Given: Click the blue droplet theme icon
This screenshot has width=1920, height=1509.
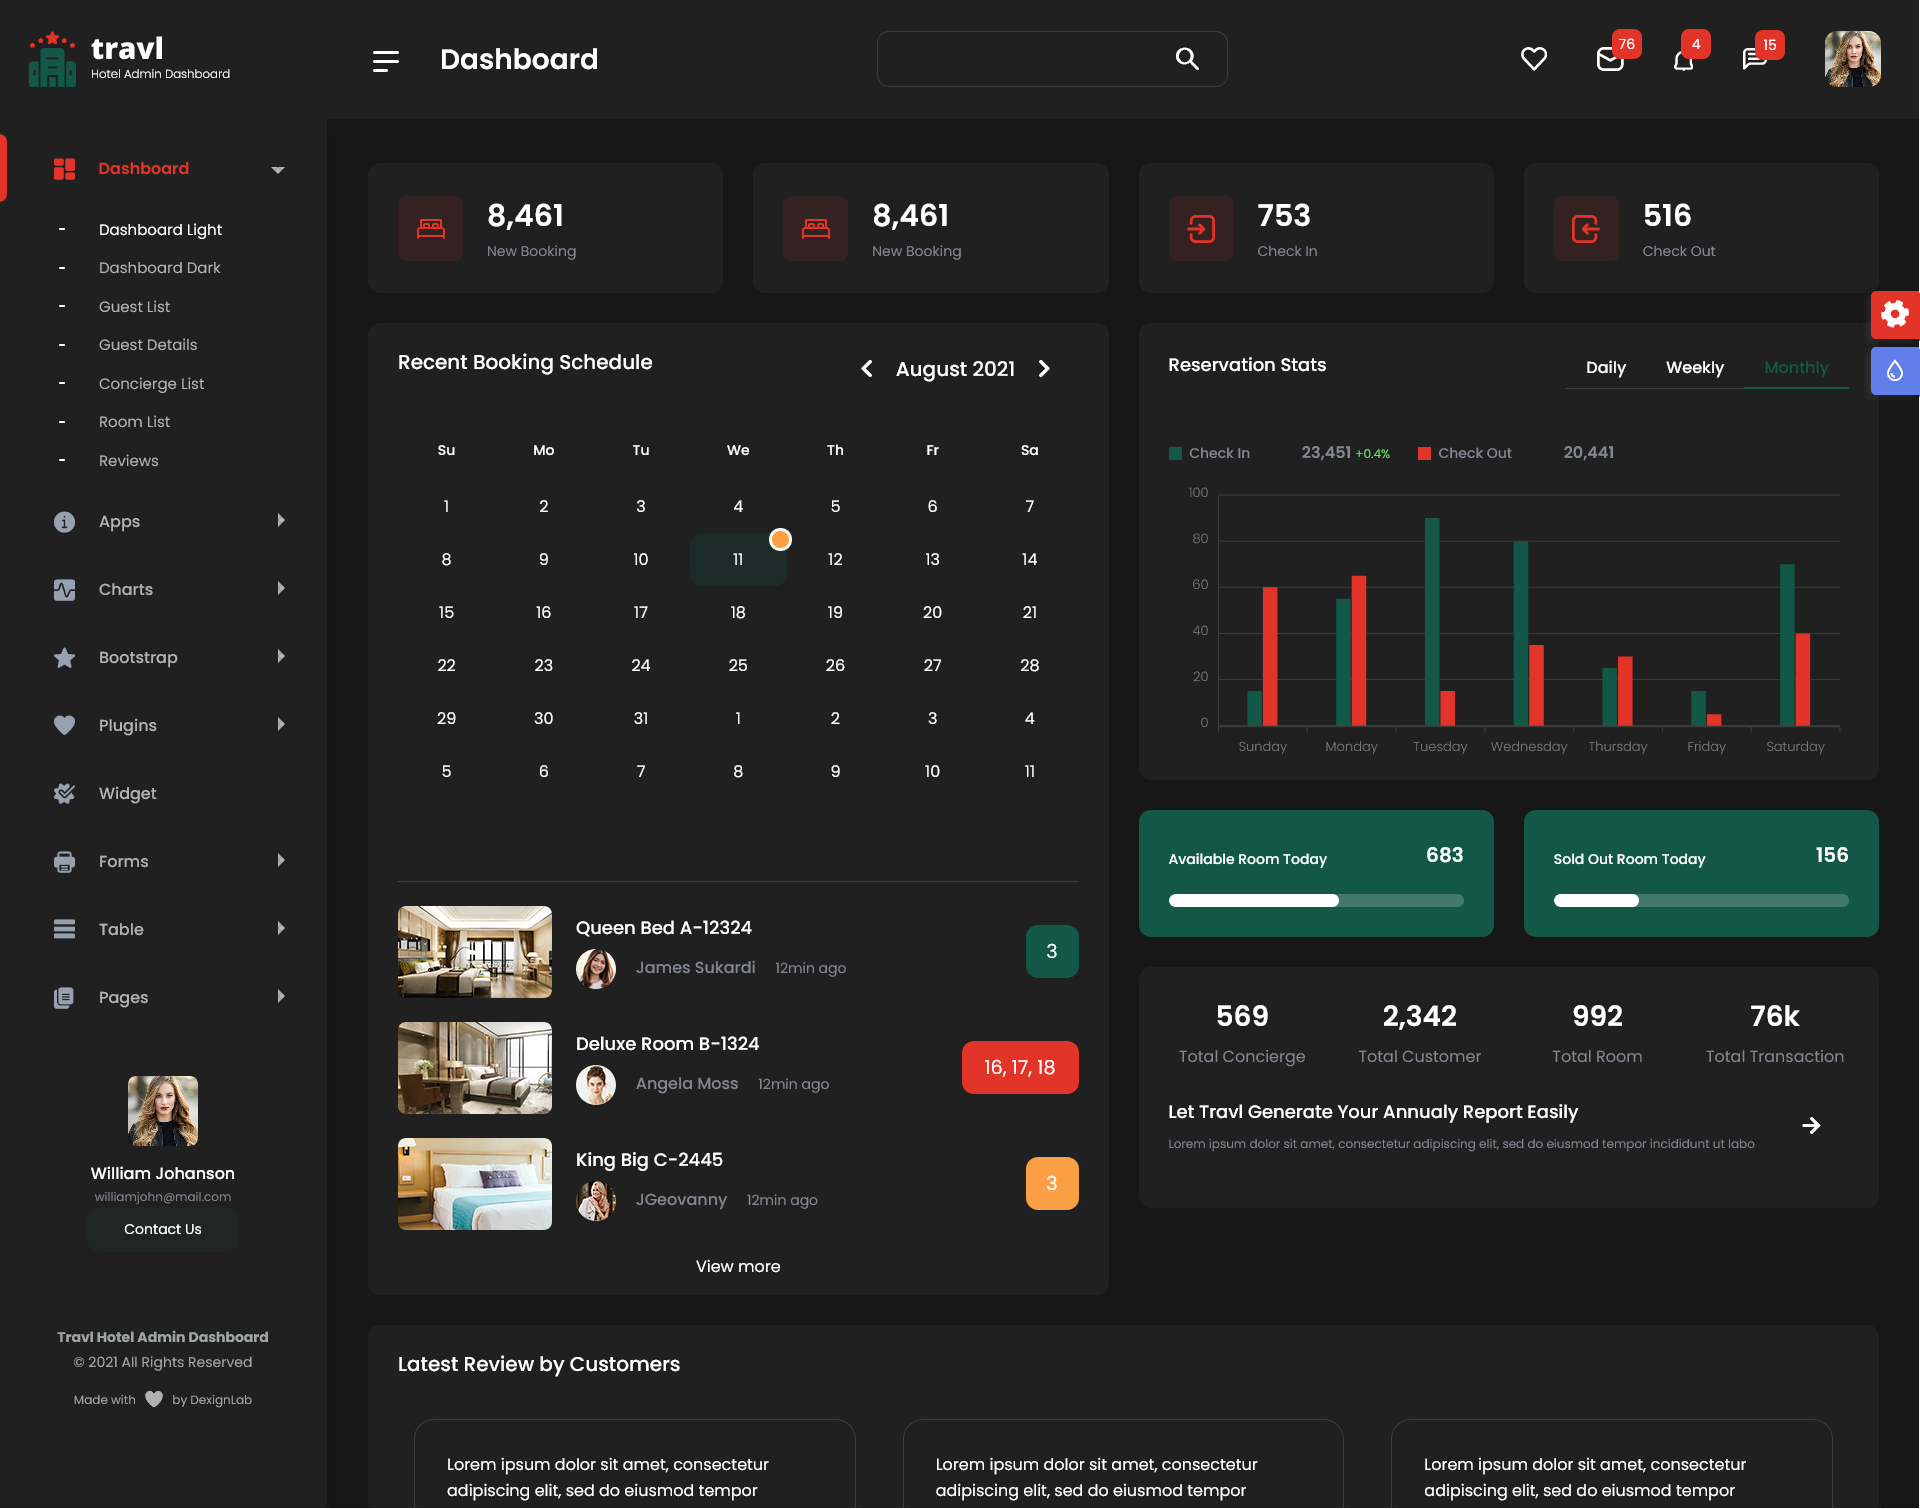Looking at the screenshot, I should click(x=1894, y=372).
